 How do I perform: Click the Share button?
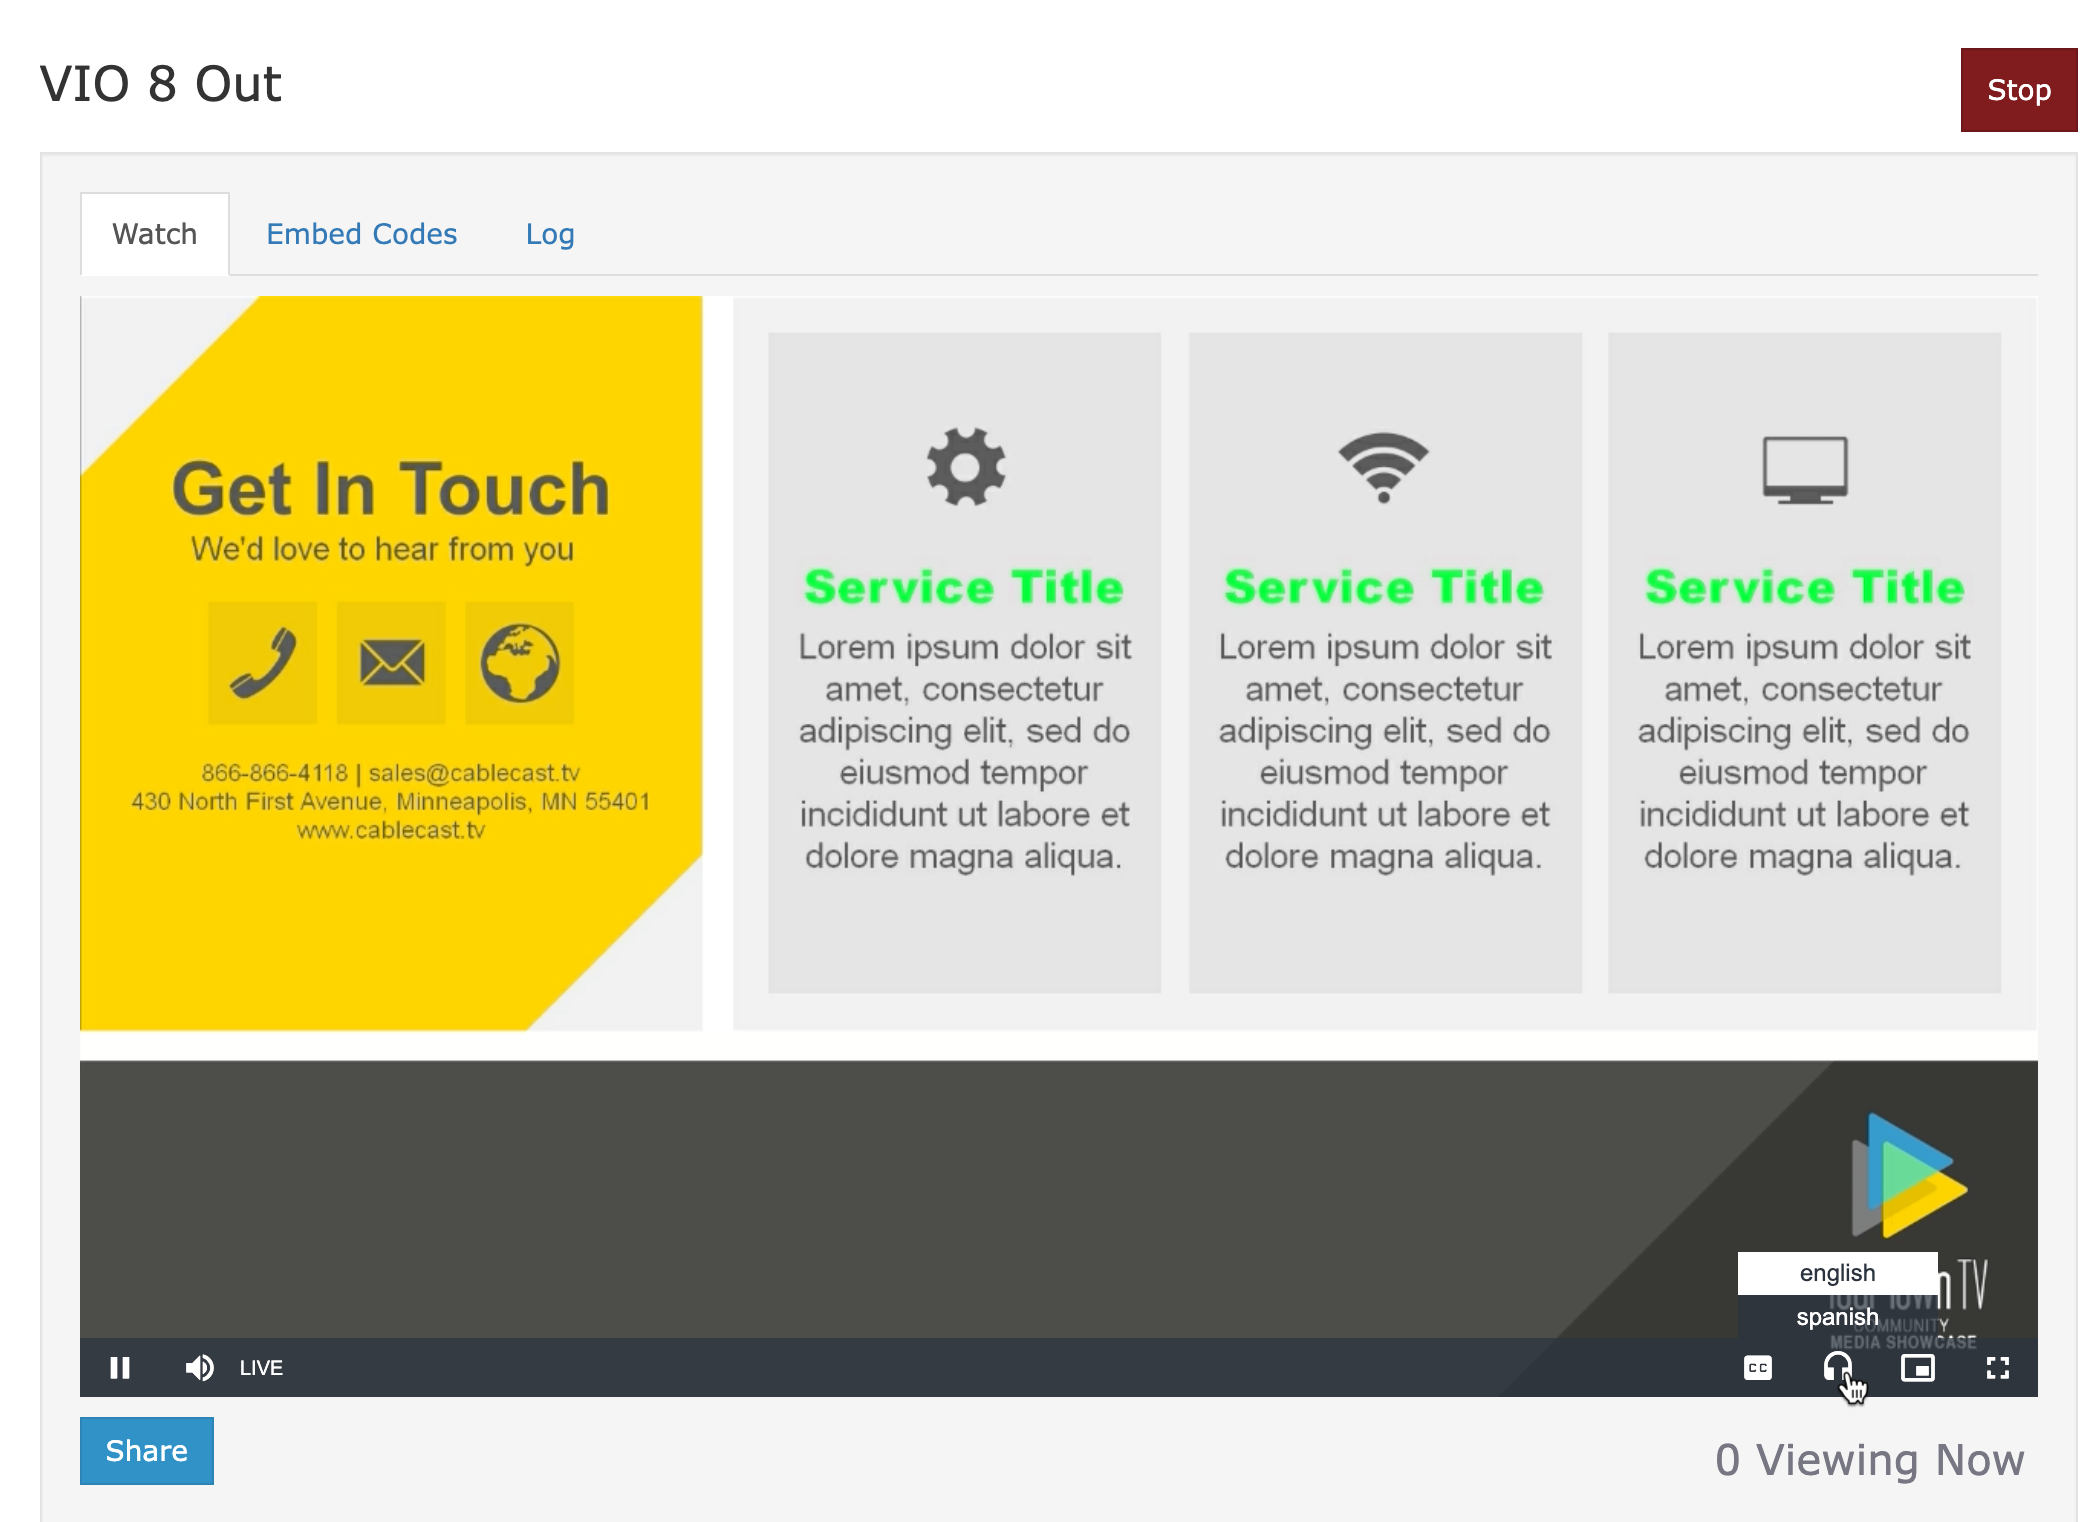pyautogui.click(x=148, y=1450)
